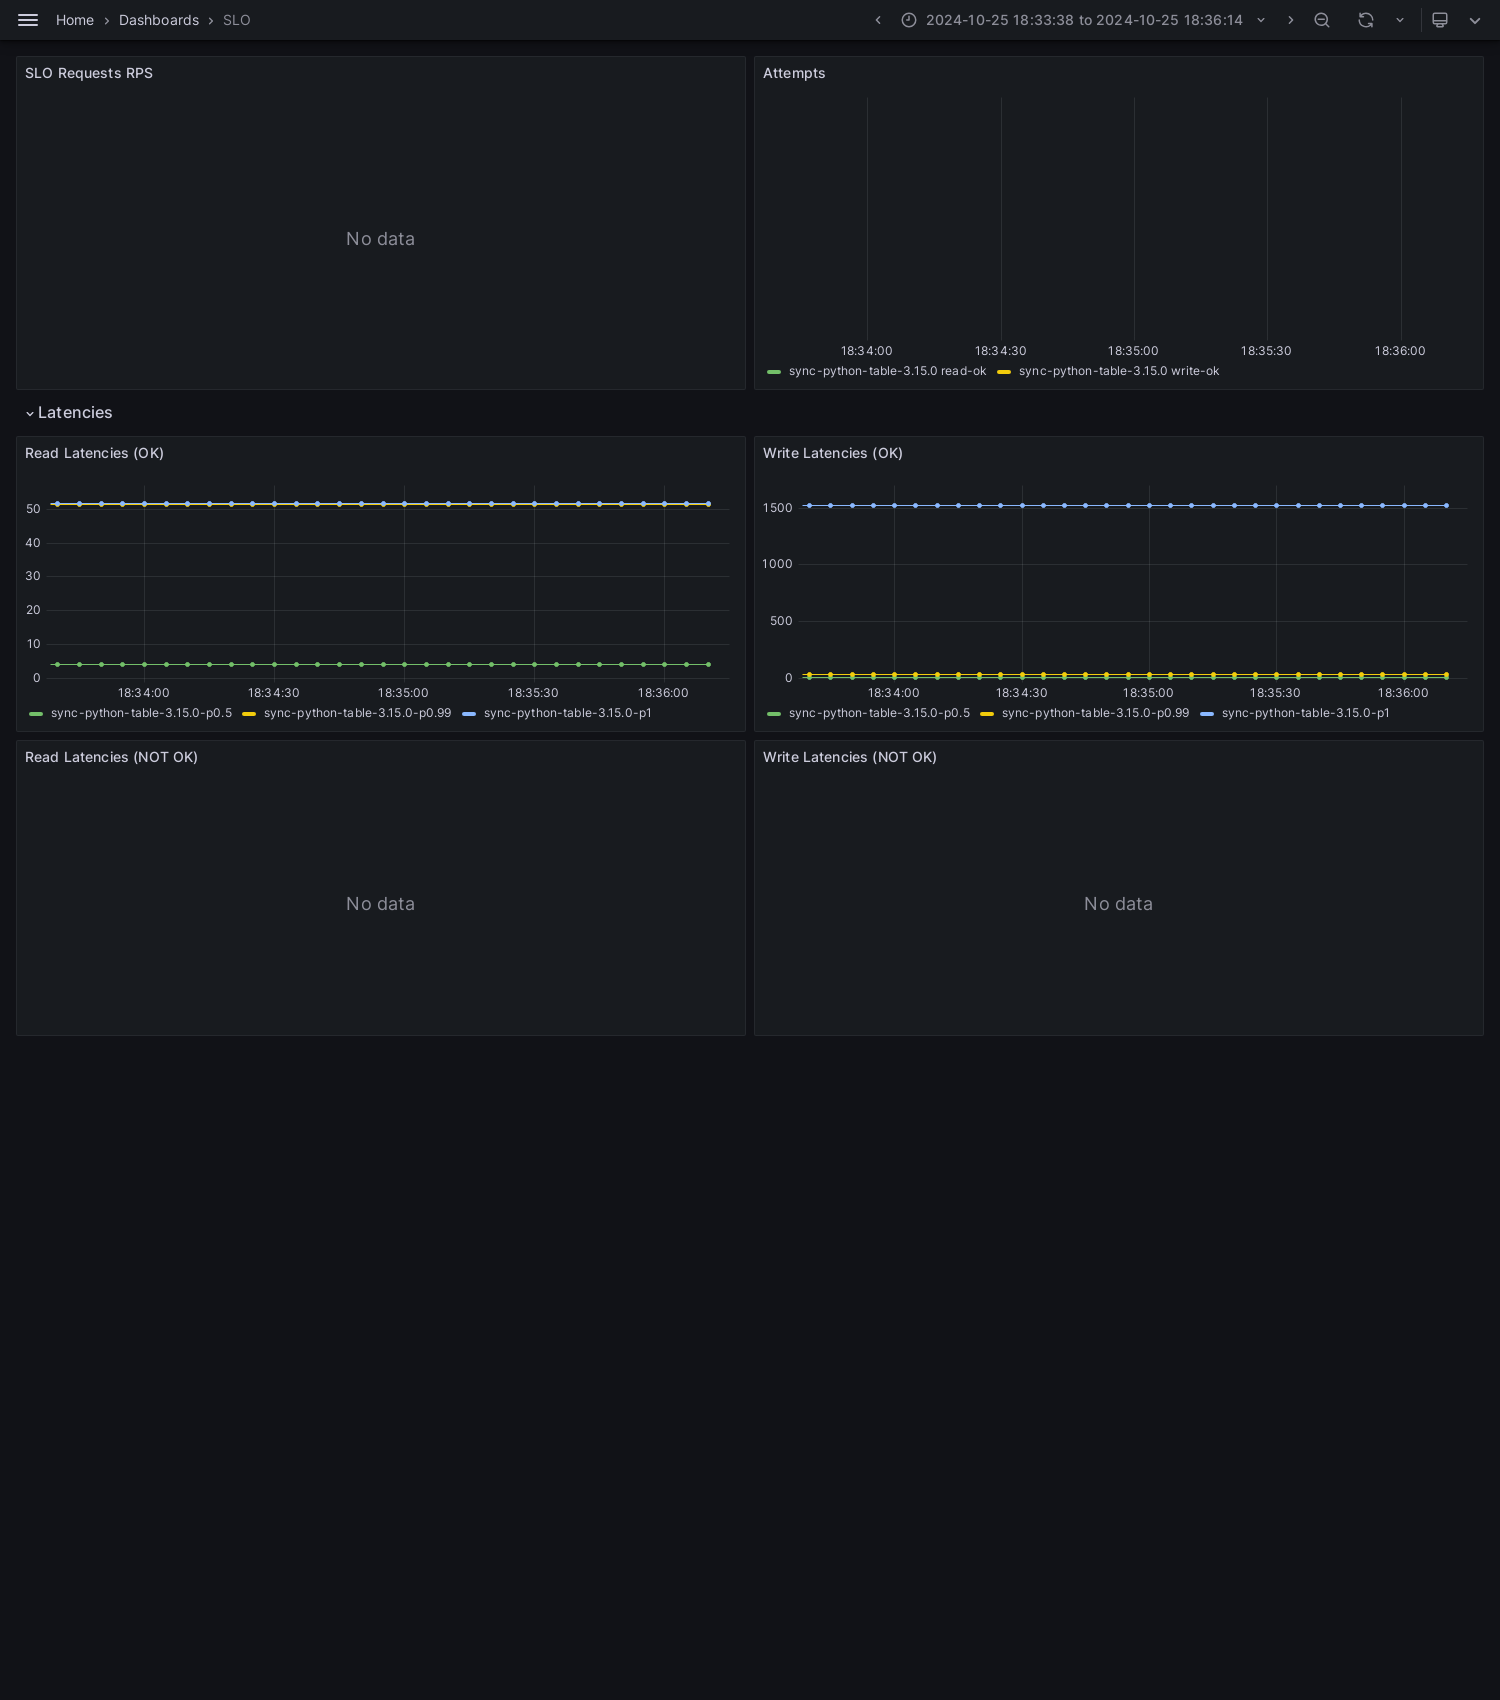Click 18:35:00 label in Attempts chart

coord(1133,351)
